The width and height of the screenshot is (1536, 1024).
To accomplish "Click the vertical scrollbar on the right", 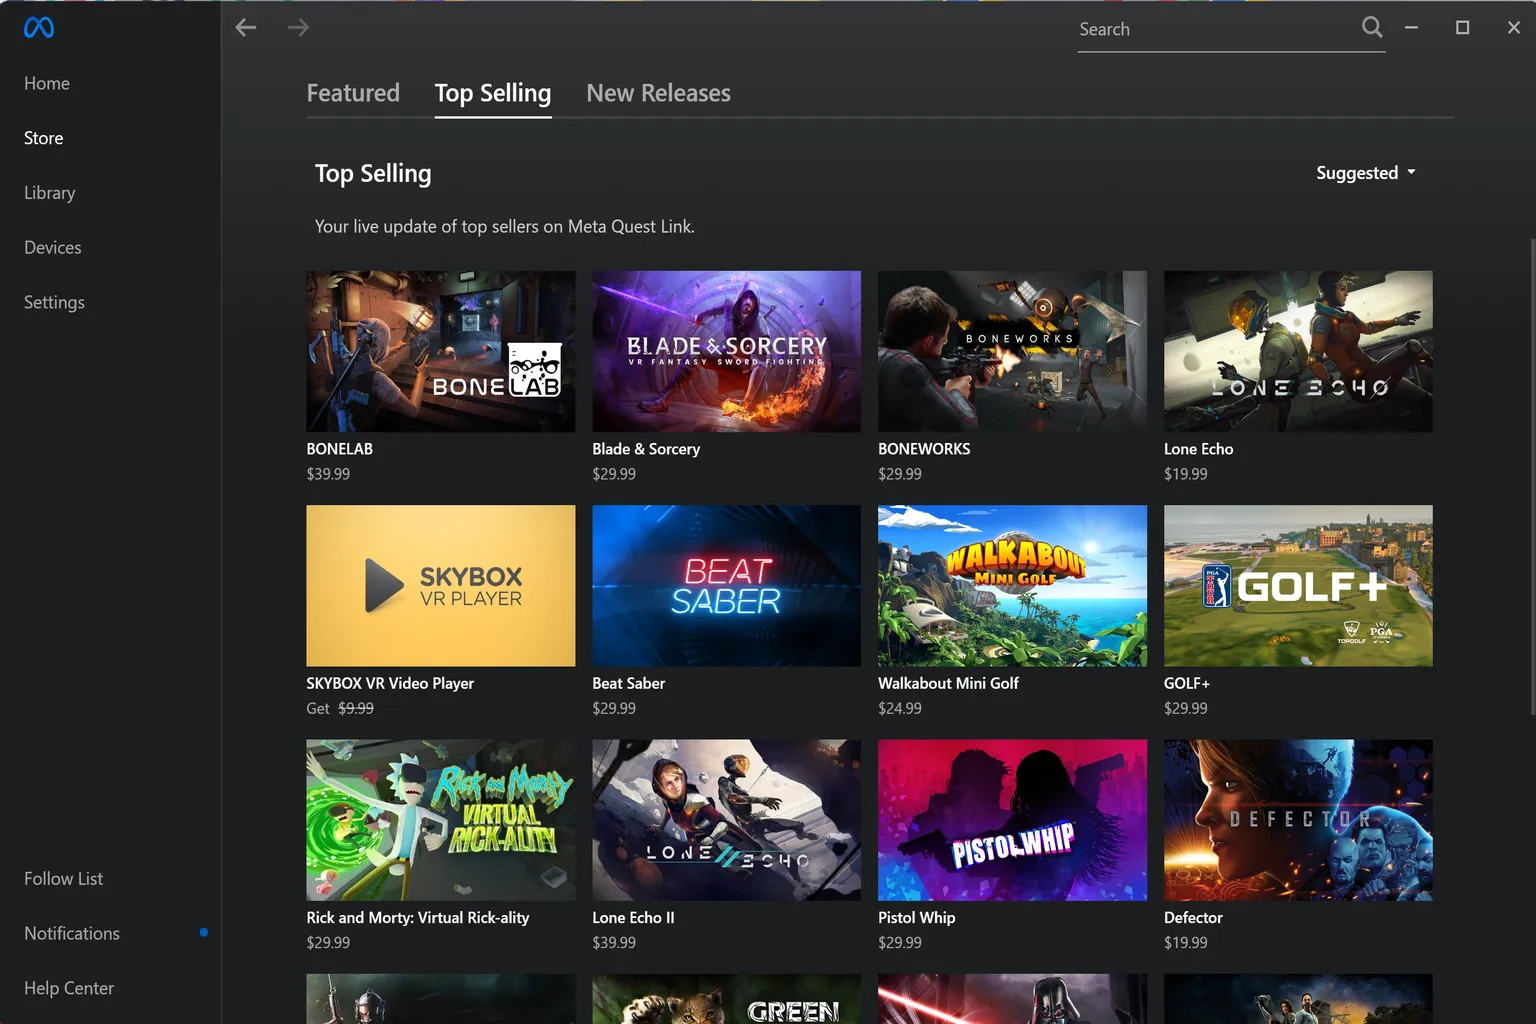I will (x=1532, y=477).
